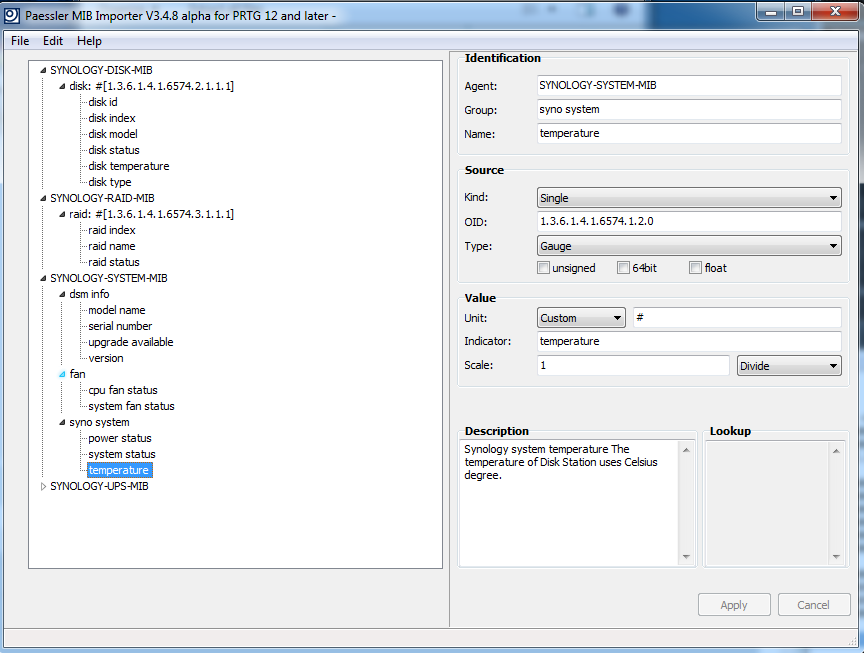Image resolution: width=864 pixels, height=653 pixels.
Task: Click the OID input field
Action: (689, 222)
